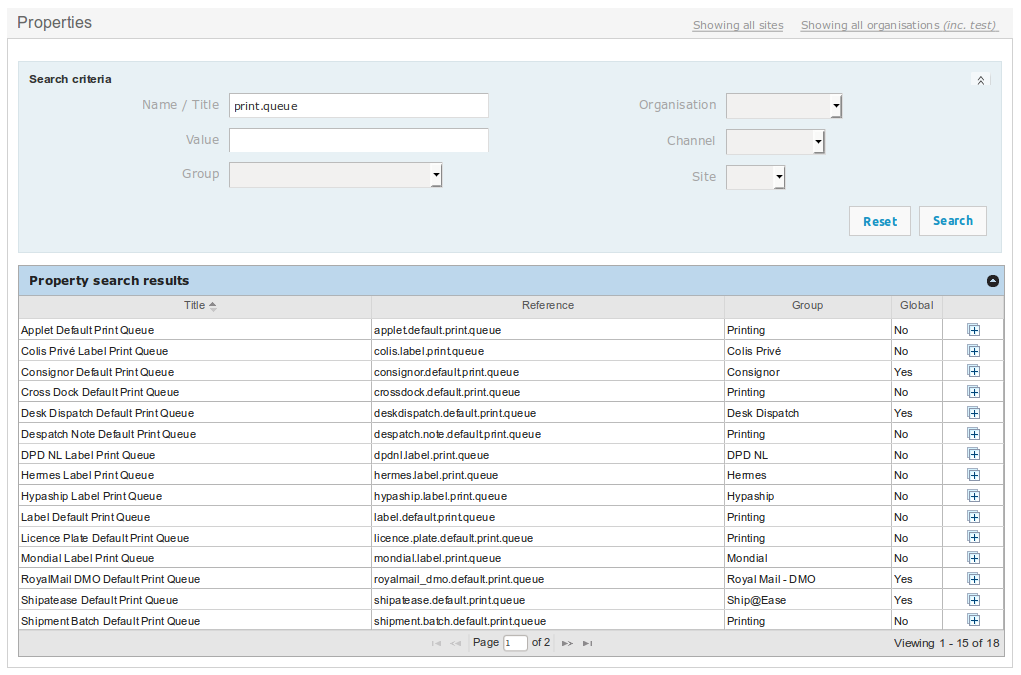Sort results by the Group column
The image size is (1021, 675).
click(807, 305)
